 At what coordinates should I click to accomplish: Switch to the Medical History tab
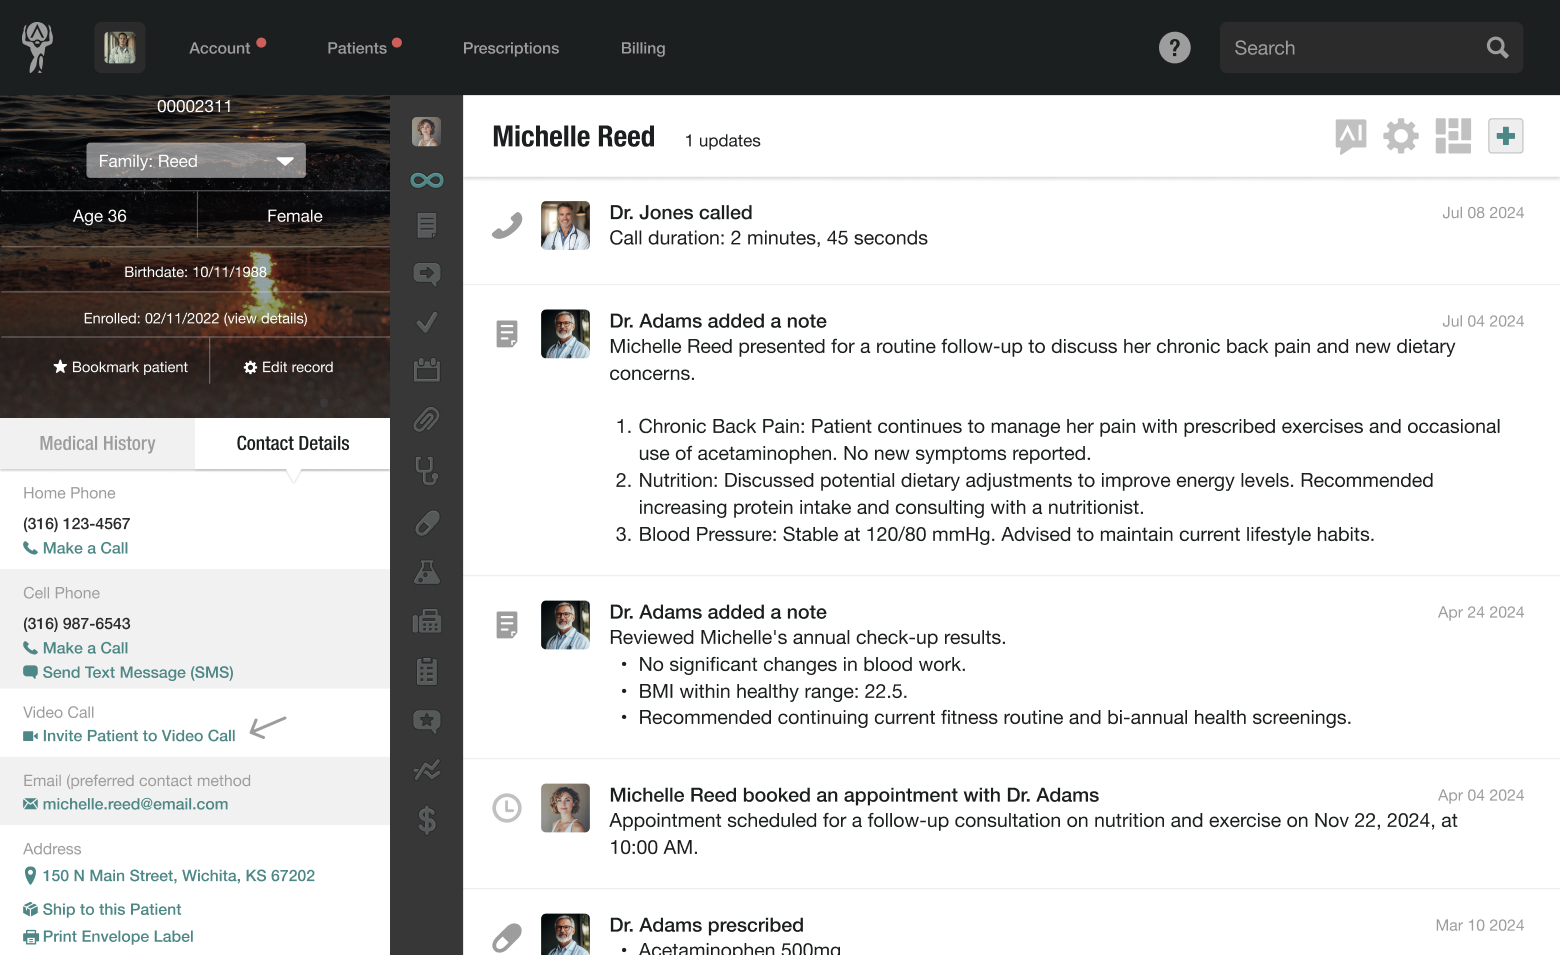pos(97,443)
